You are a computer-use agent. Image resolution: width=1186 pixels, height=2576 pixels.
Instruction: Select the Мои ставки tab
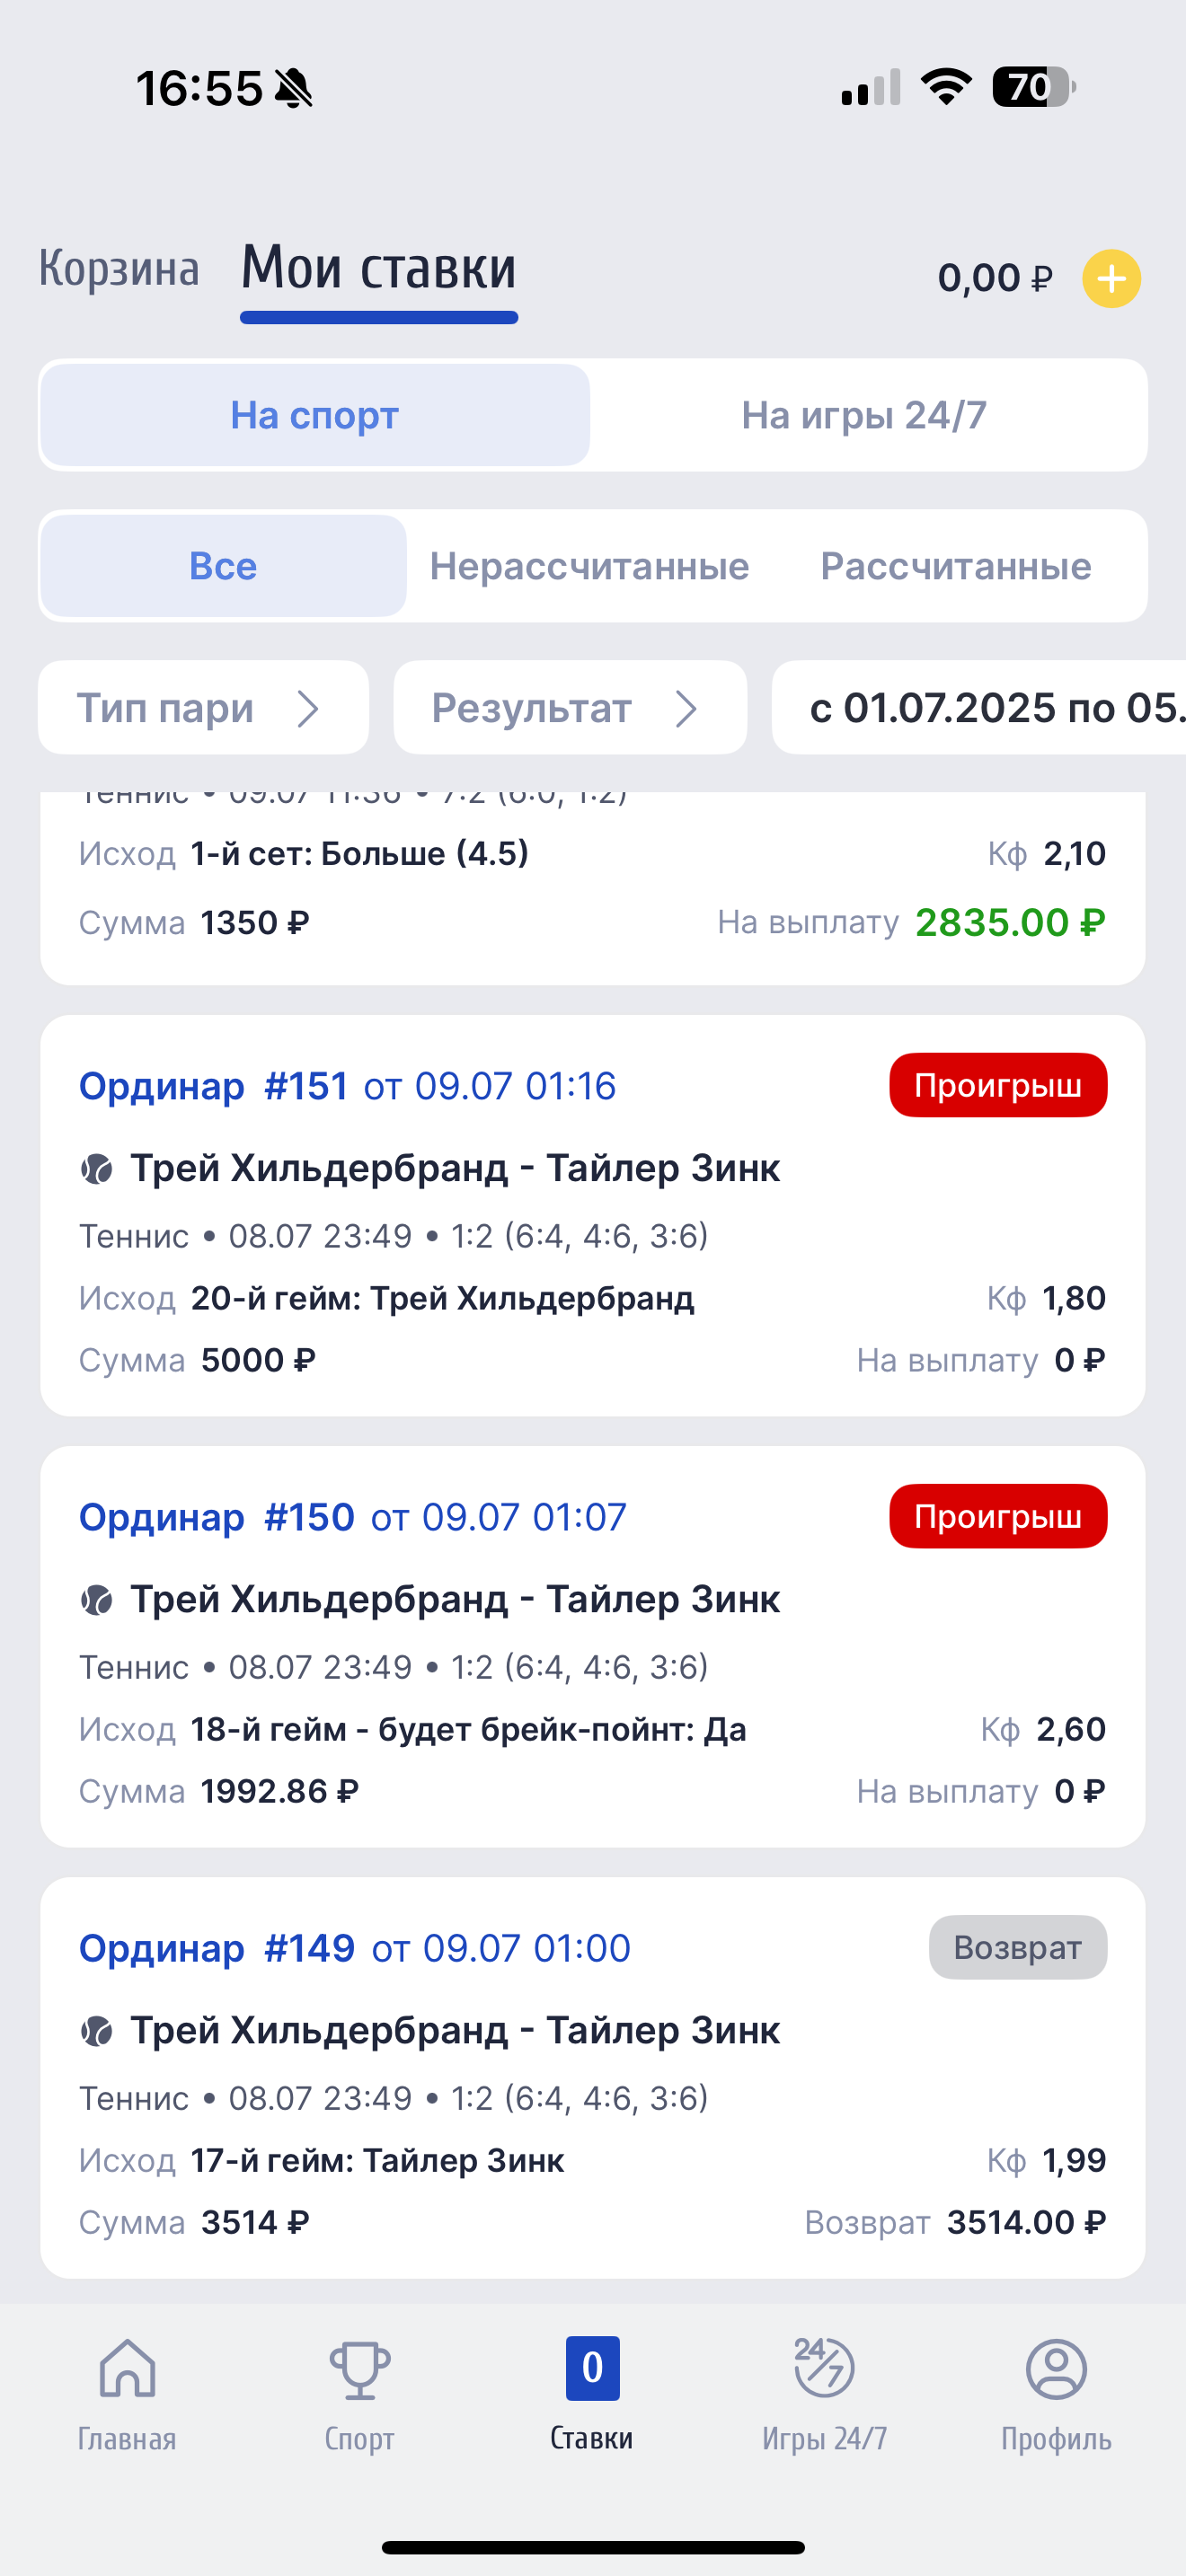click(x=379, y=269)
